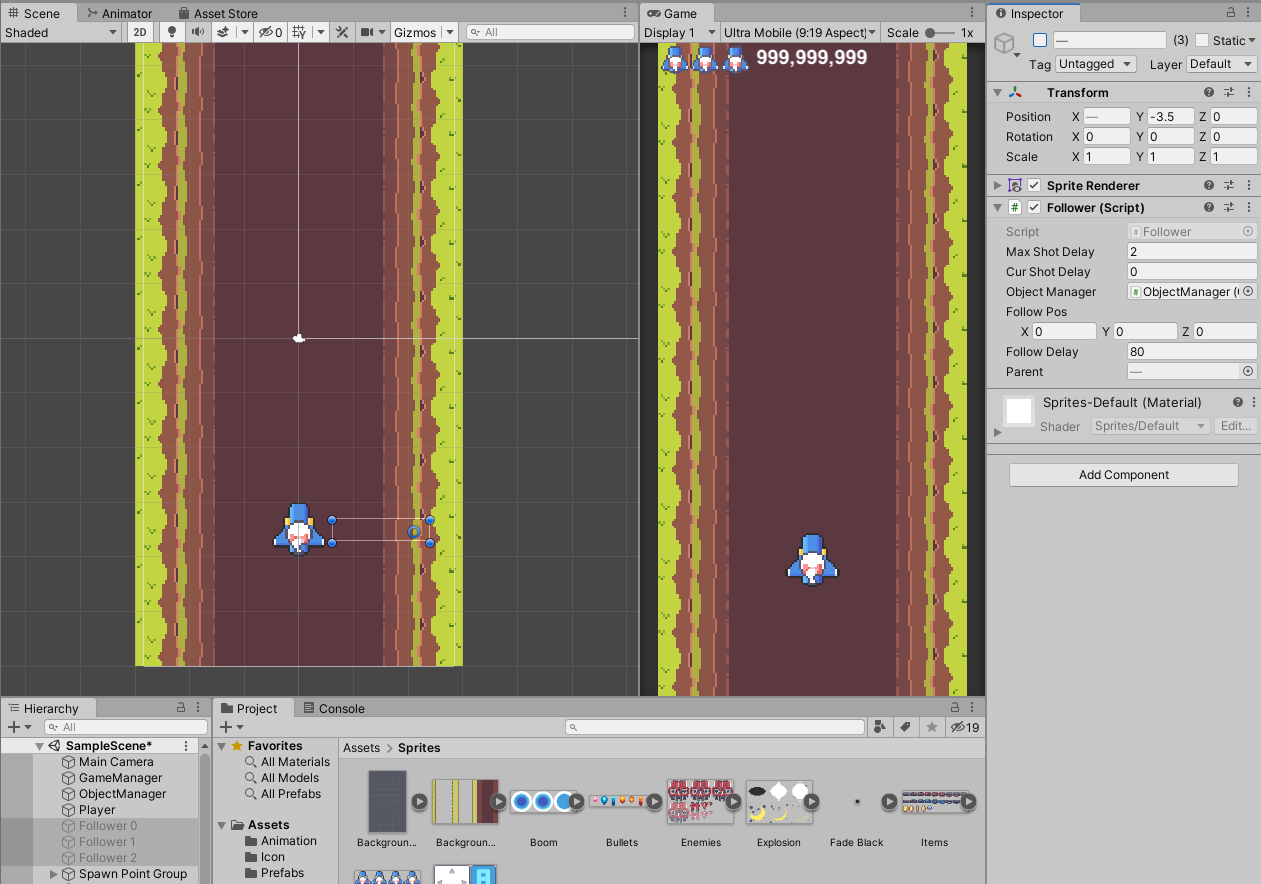
Task: Open Gizmos dropdown arrow
Action: [450, 32]
